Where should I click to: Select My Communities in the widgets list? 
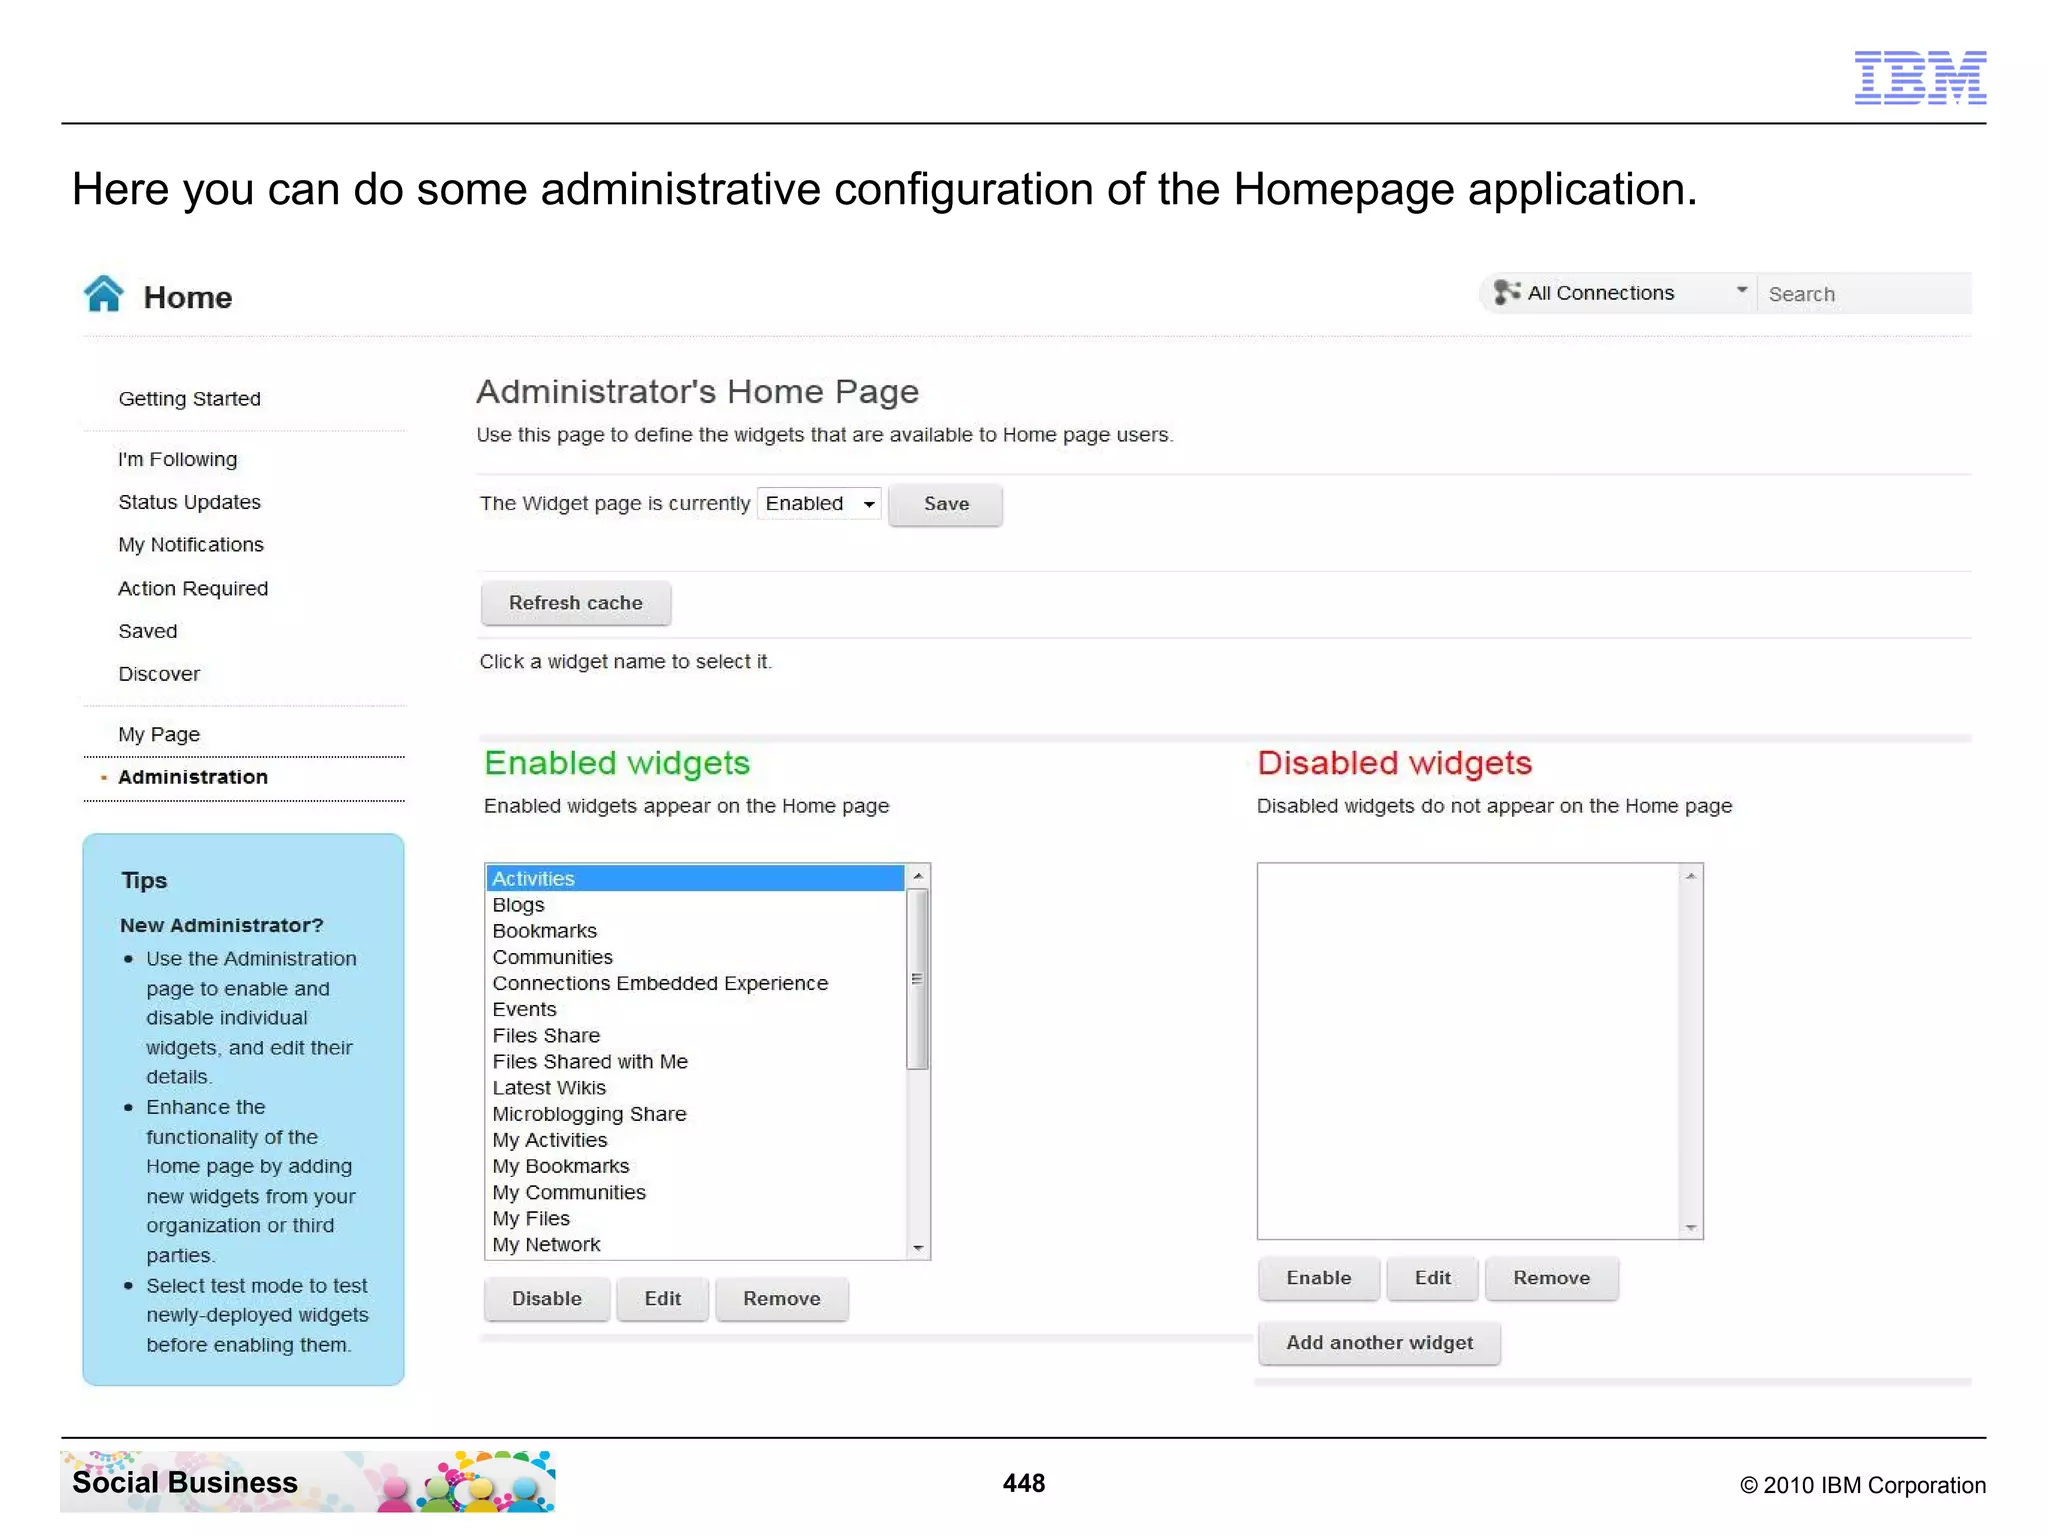tap(695, 1193)
